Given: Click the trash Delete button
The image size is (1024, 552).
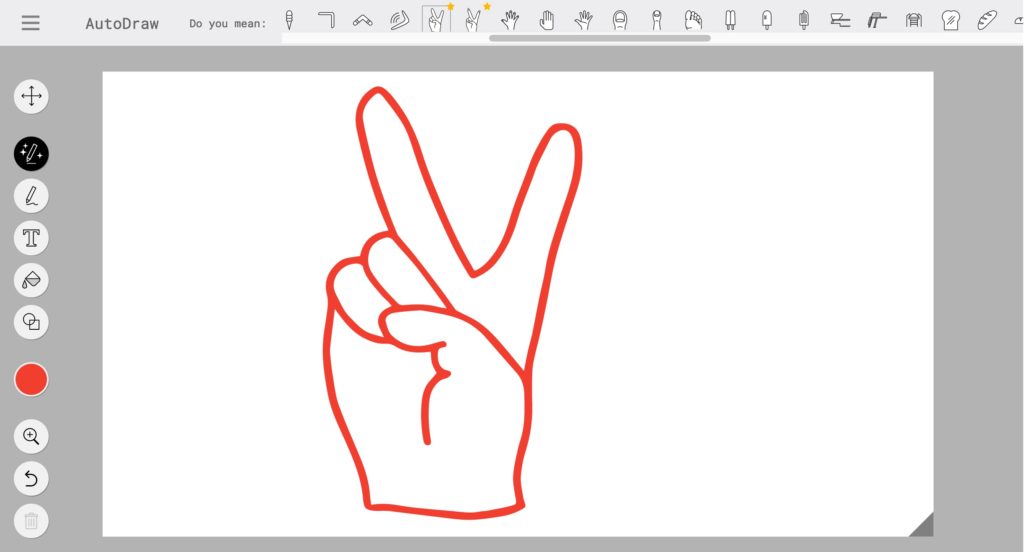Looking at the screenshot, I should (31, 521).
